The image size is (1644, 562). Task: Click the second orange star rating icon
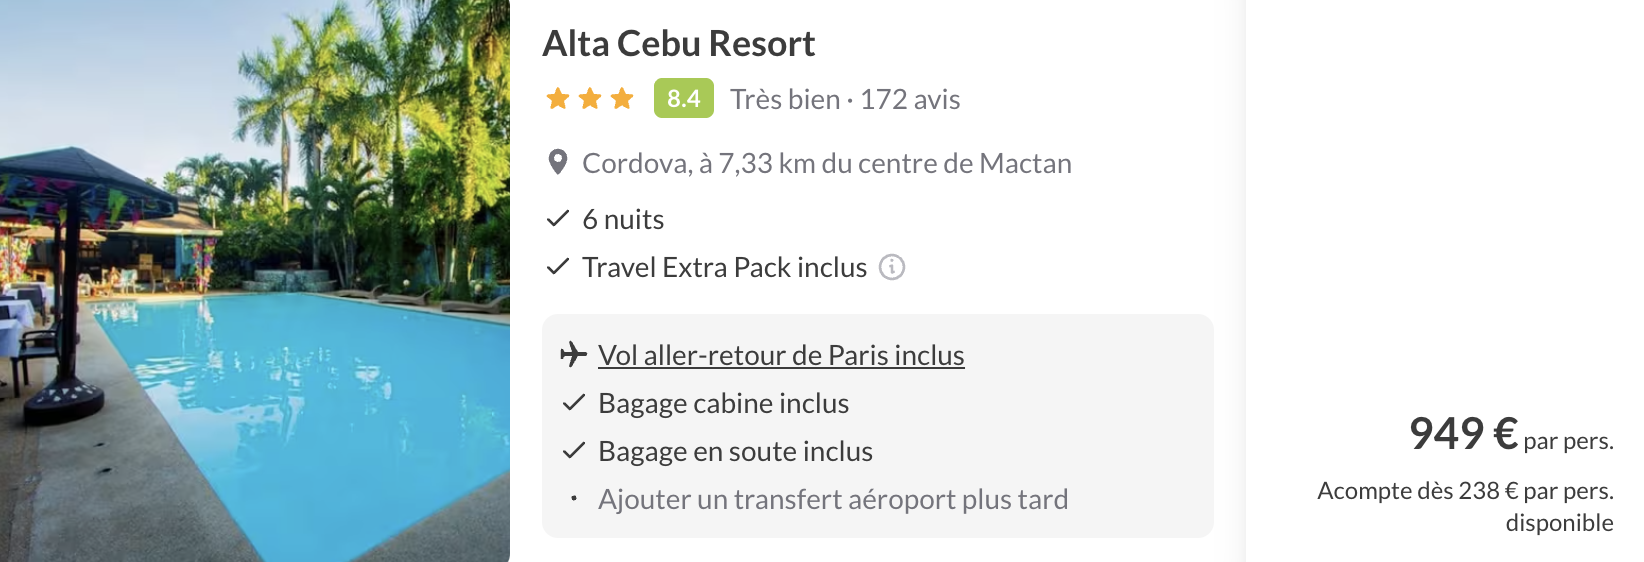point(590,98)
